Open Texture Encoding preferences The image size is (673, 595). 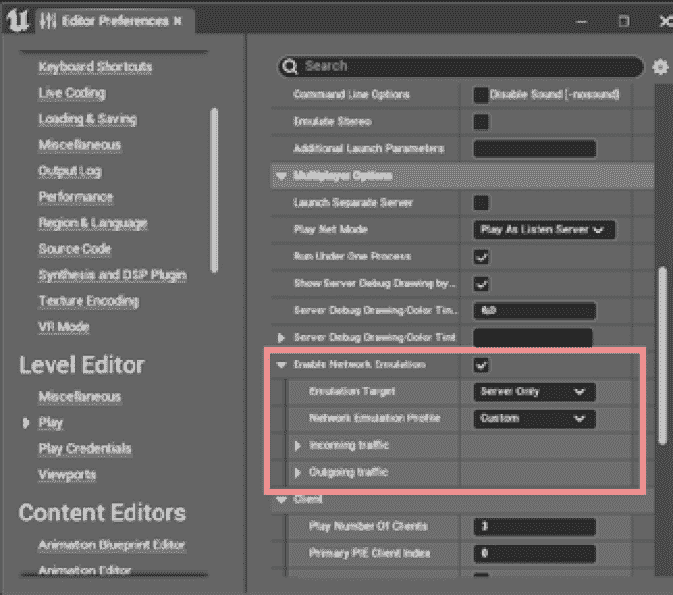pos(89,301)
